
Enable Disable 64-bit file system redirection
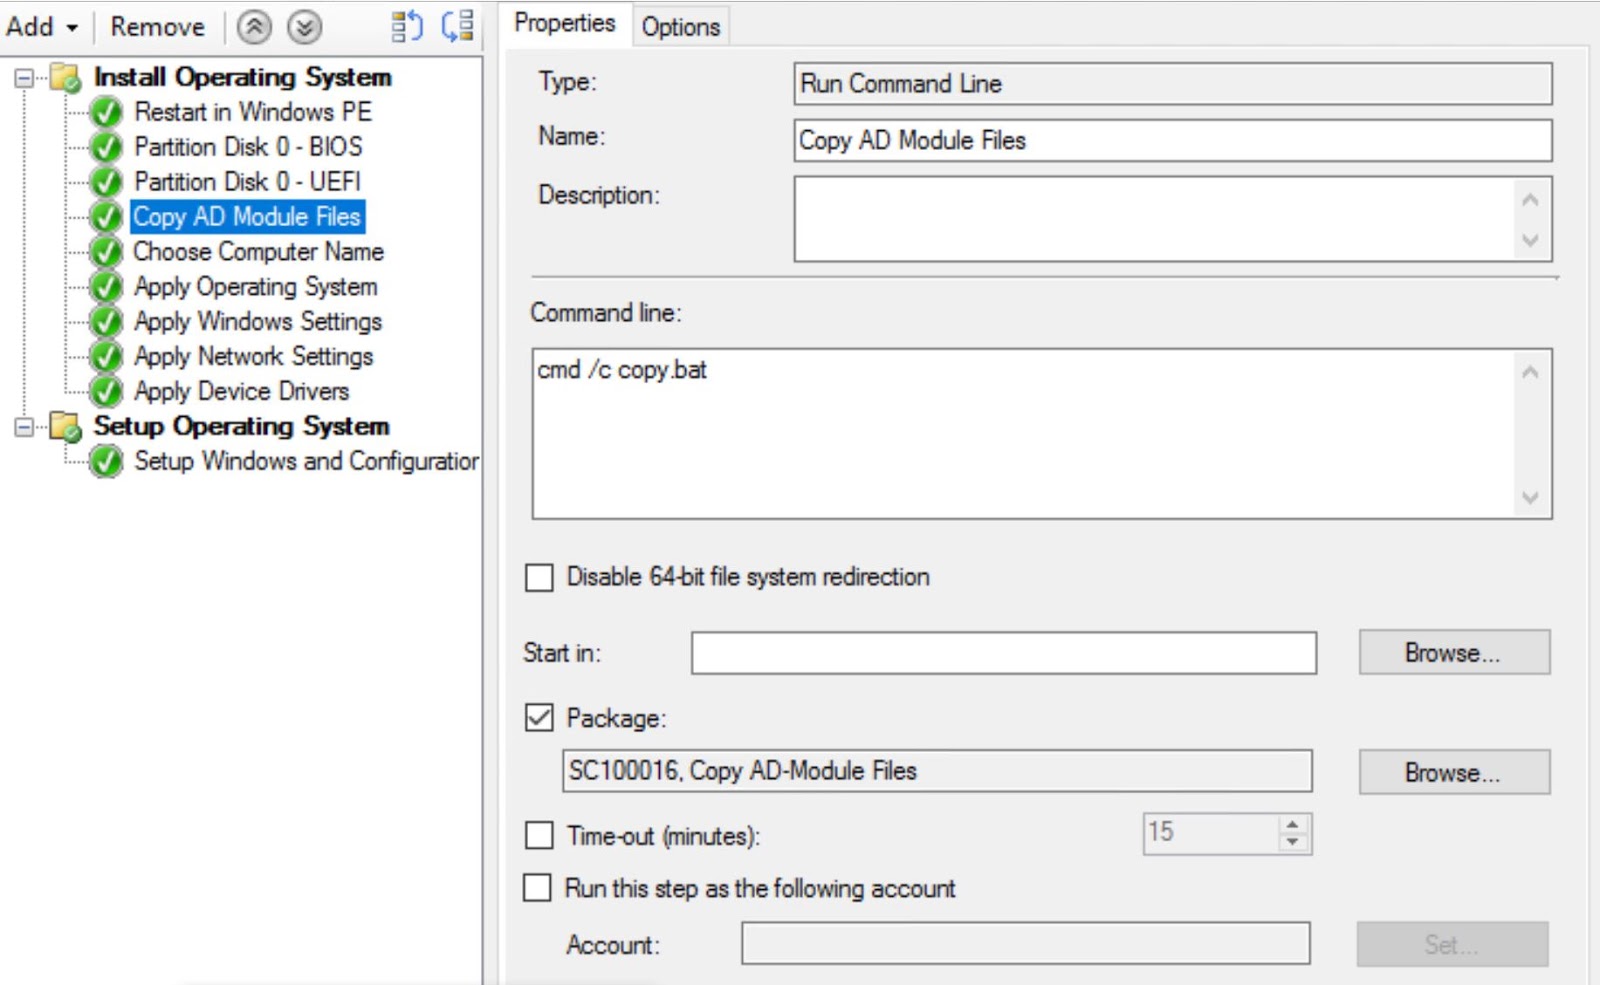(x=539, y=577)
